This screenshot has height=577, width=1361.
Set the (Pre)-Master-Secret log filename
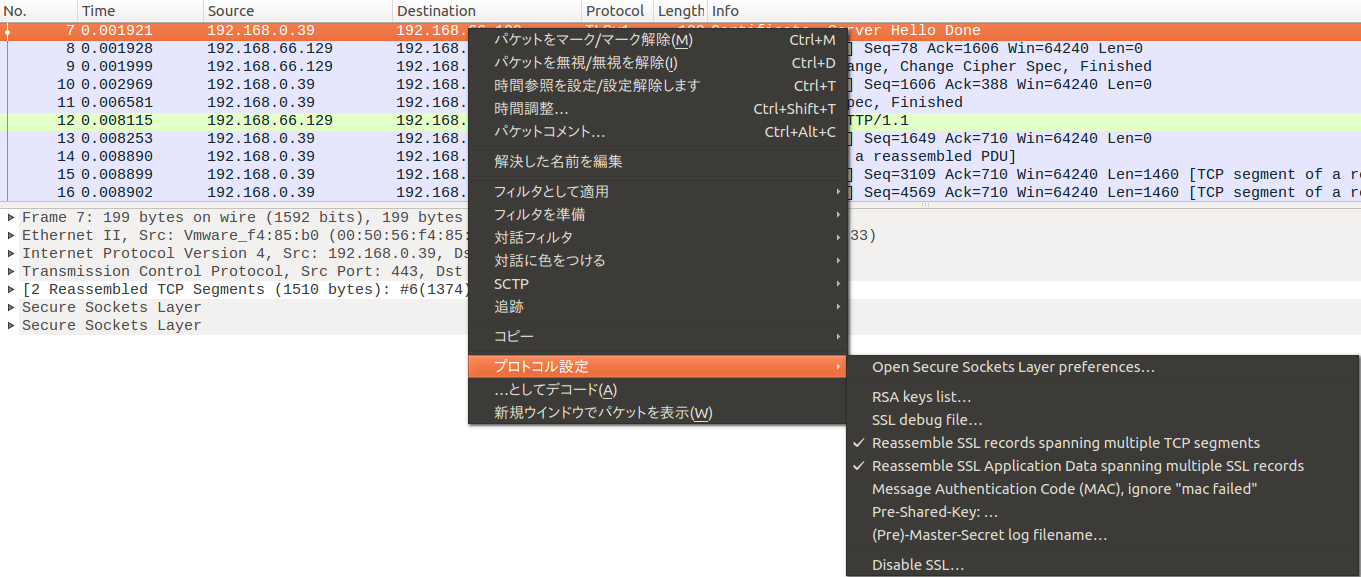987,535
